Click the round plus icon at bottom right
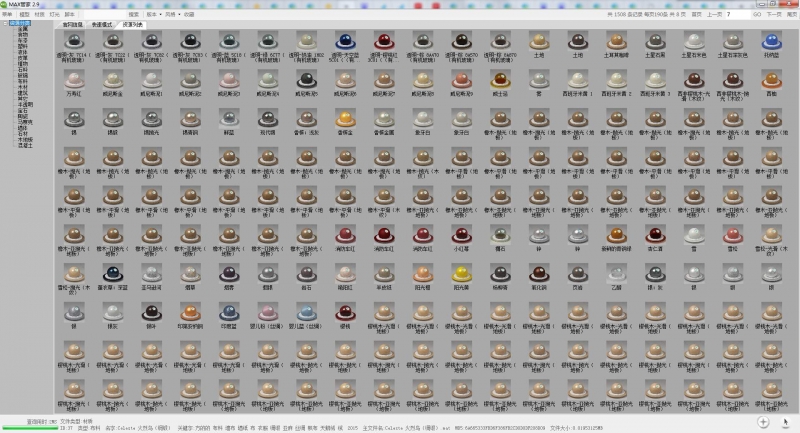 tap(763, 422)
